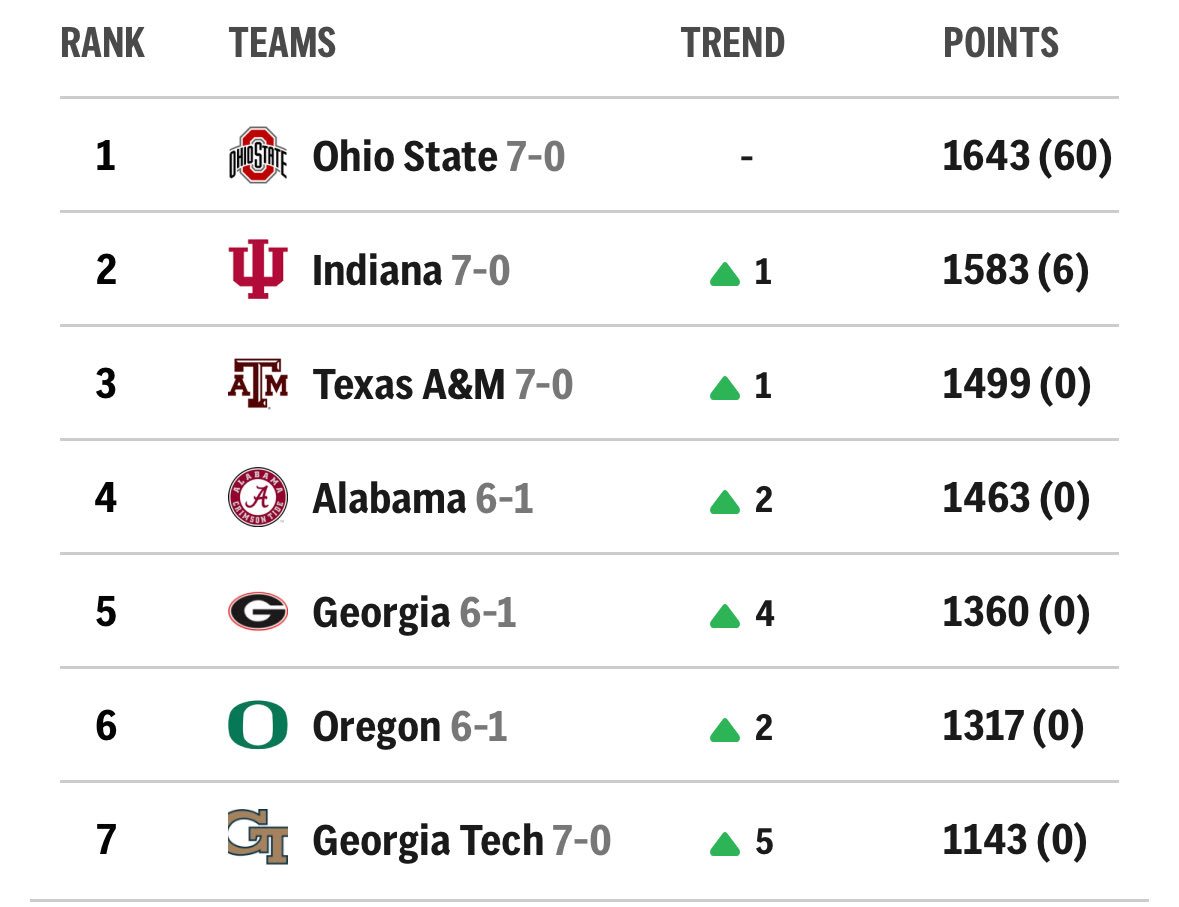
Task: Open the Ohio State team link
Action: point(404,157)
